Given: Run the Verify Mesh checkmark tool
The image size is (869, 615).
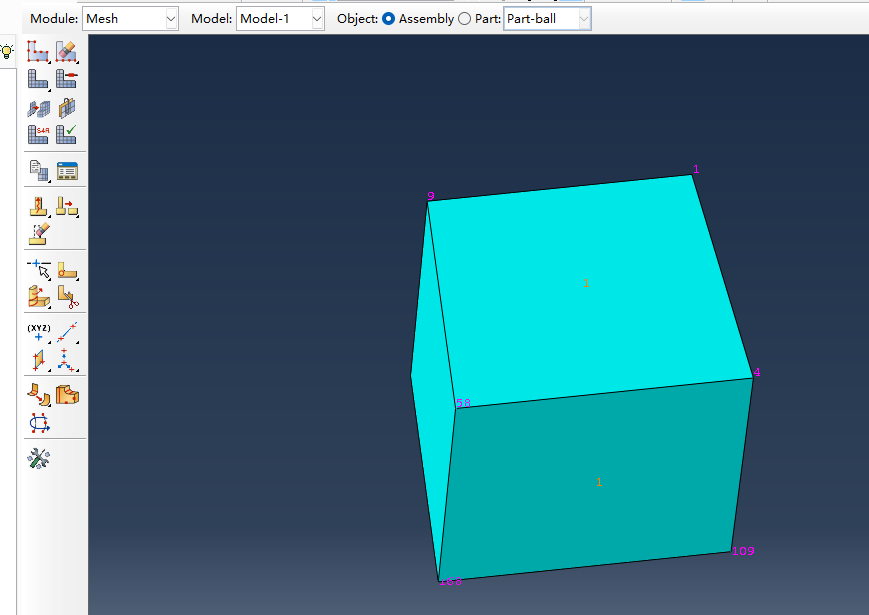Looking at the screenshot, I should (66, 133).
